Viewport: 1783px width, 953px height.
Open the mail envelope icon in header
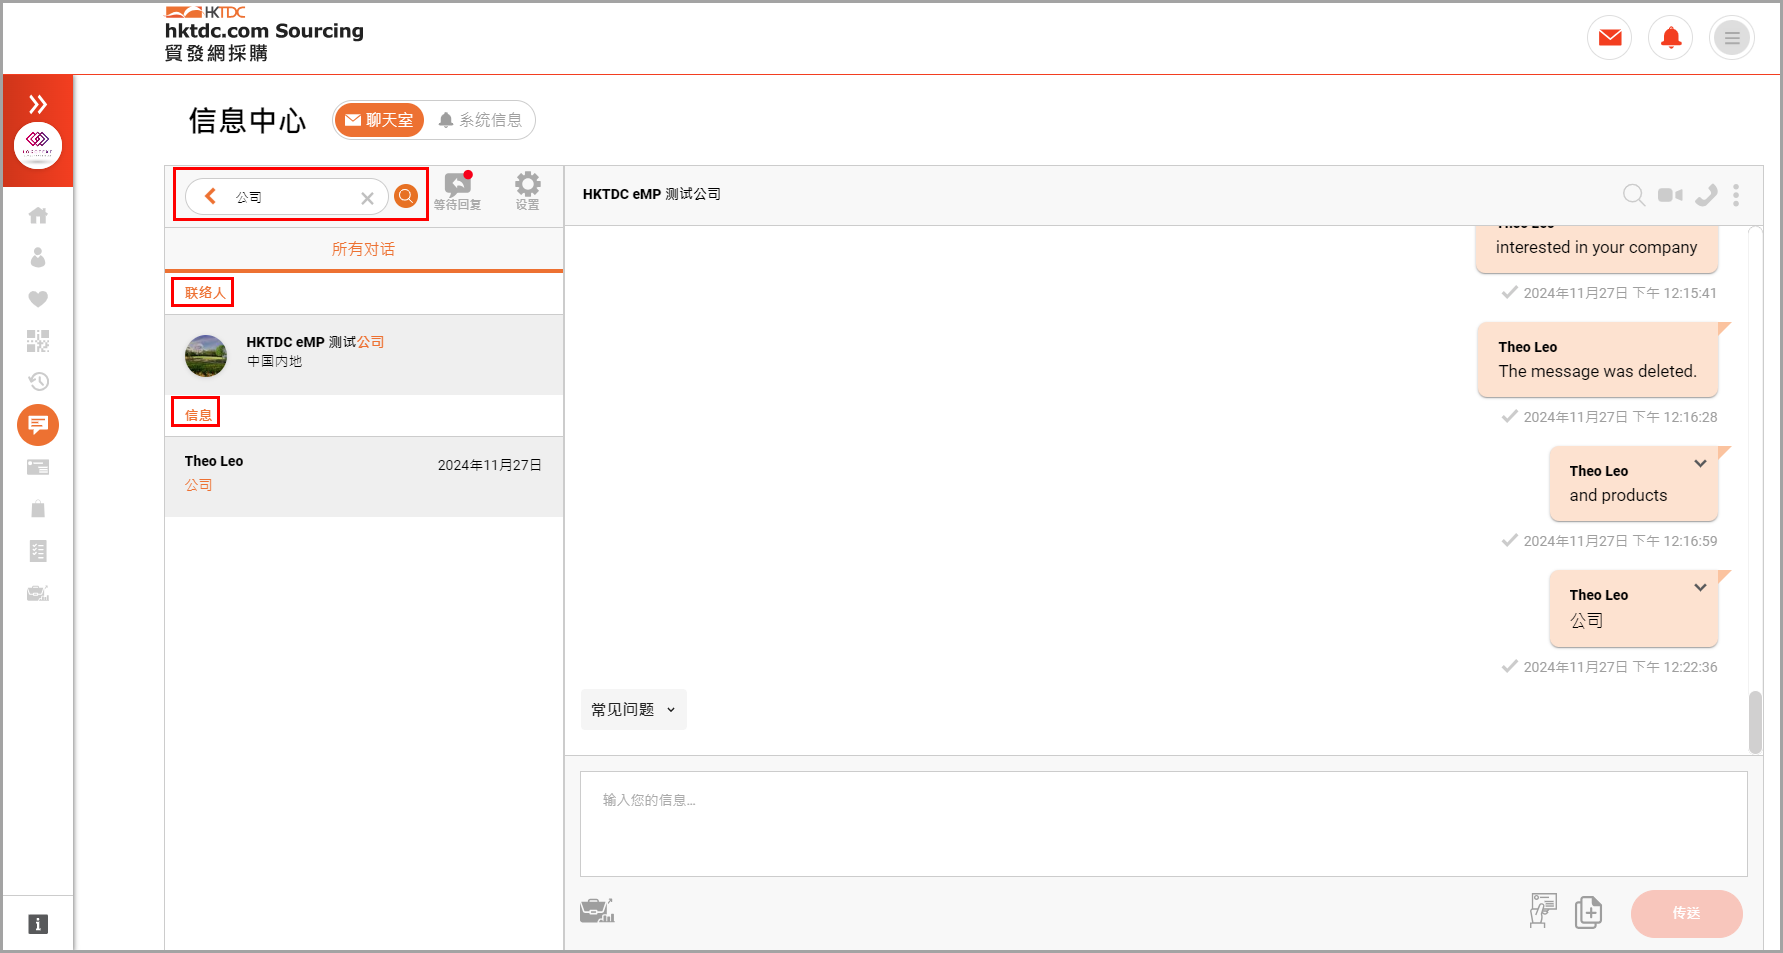coord(1610,38)
